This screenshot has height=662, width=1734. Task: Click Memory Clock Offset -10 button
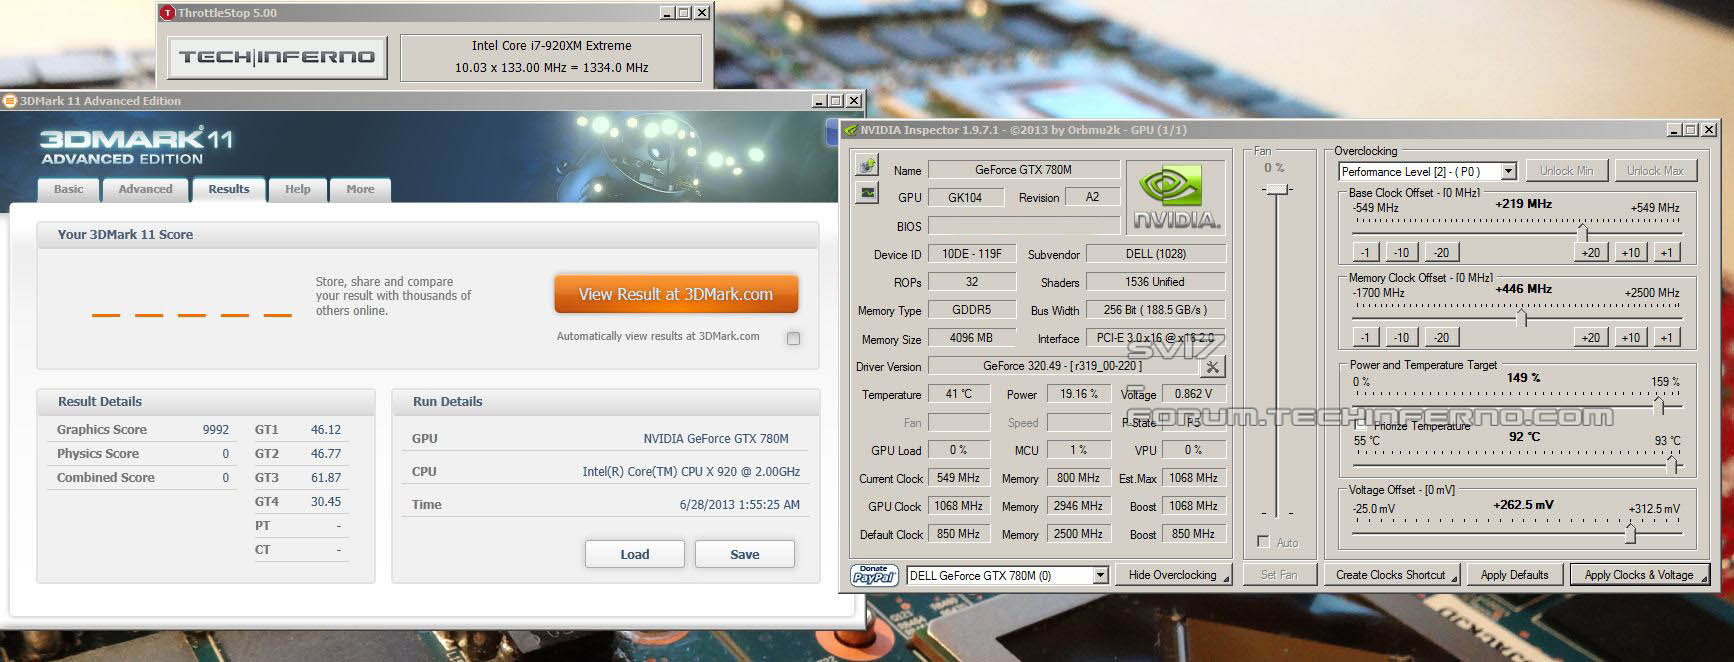1401,337
